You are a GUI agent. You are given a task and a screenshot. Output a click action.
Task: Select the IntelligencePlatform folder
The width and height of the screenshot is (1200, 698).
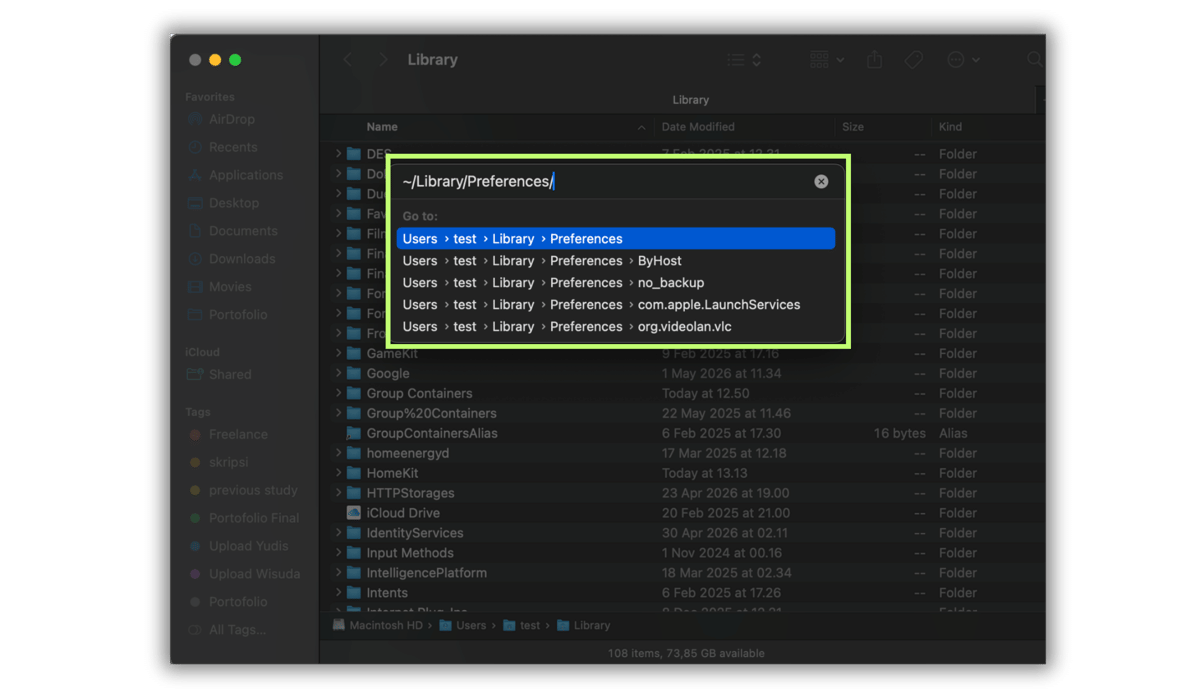(682, 573)
